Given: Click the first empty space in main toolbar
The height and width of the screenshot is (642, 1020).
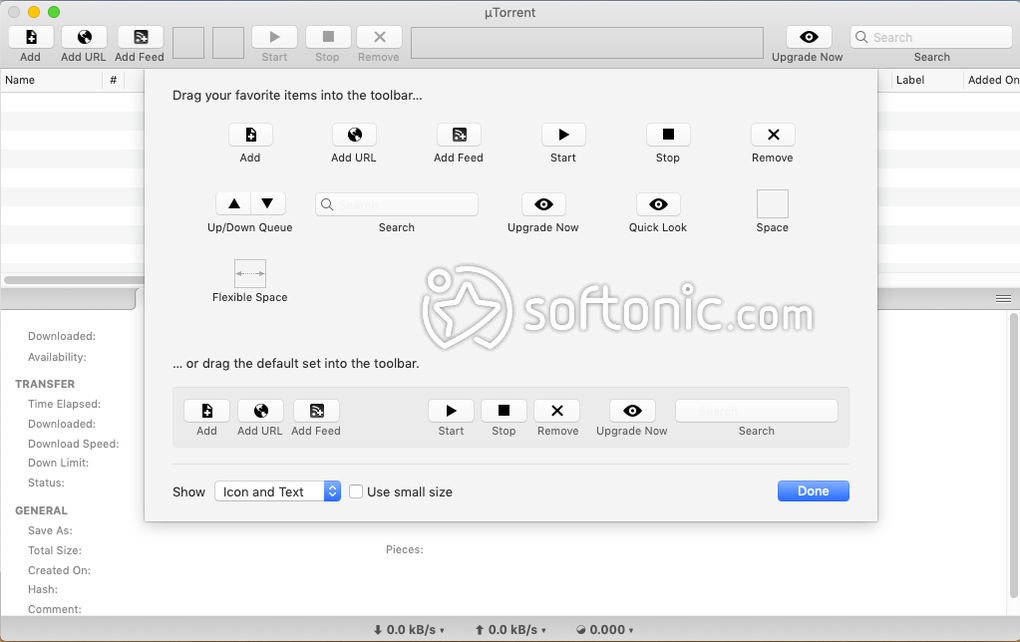Looking at the screenshot, I should (x=189, y=43).
